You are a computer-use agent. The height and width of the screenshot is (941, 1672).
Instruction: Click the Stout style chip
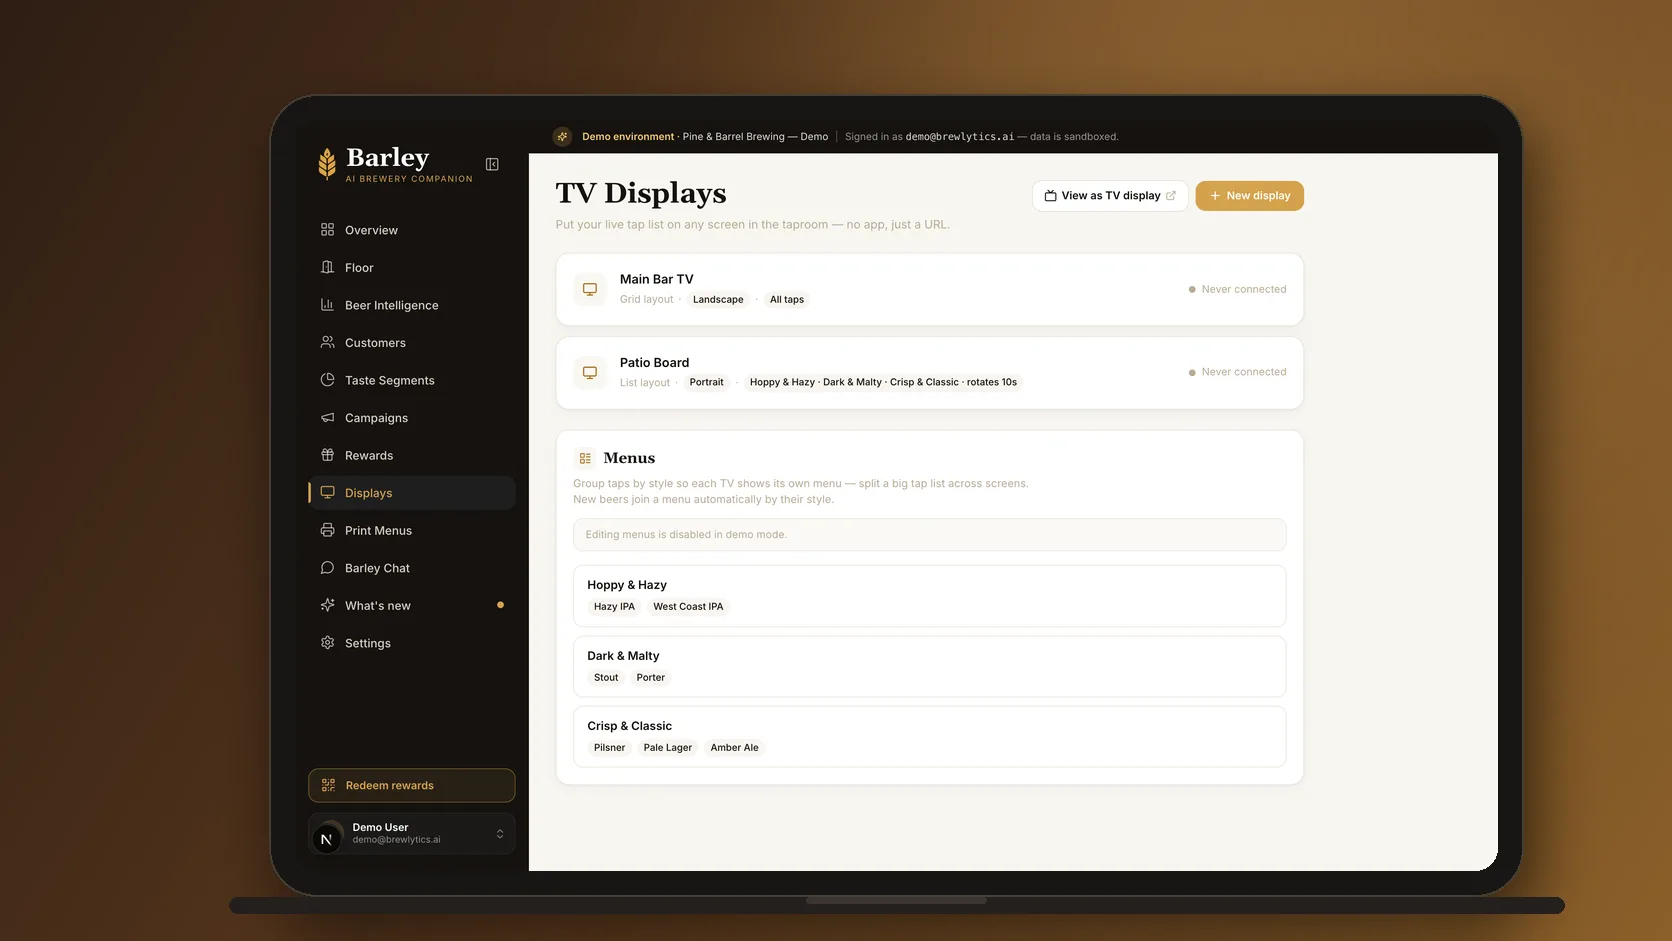[x=606, y=677]
